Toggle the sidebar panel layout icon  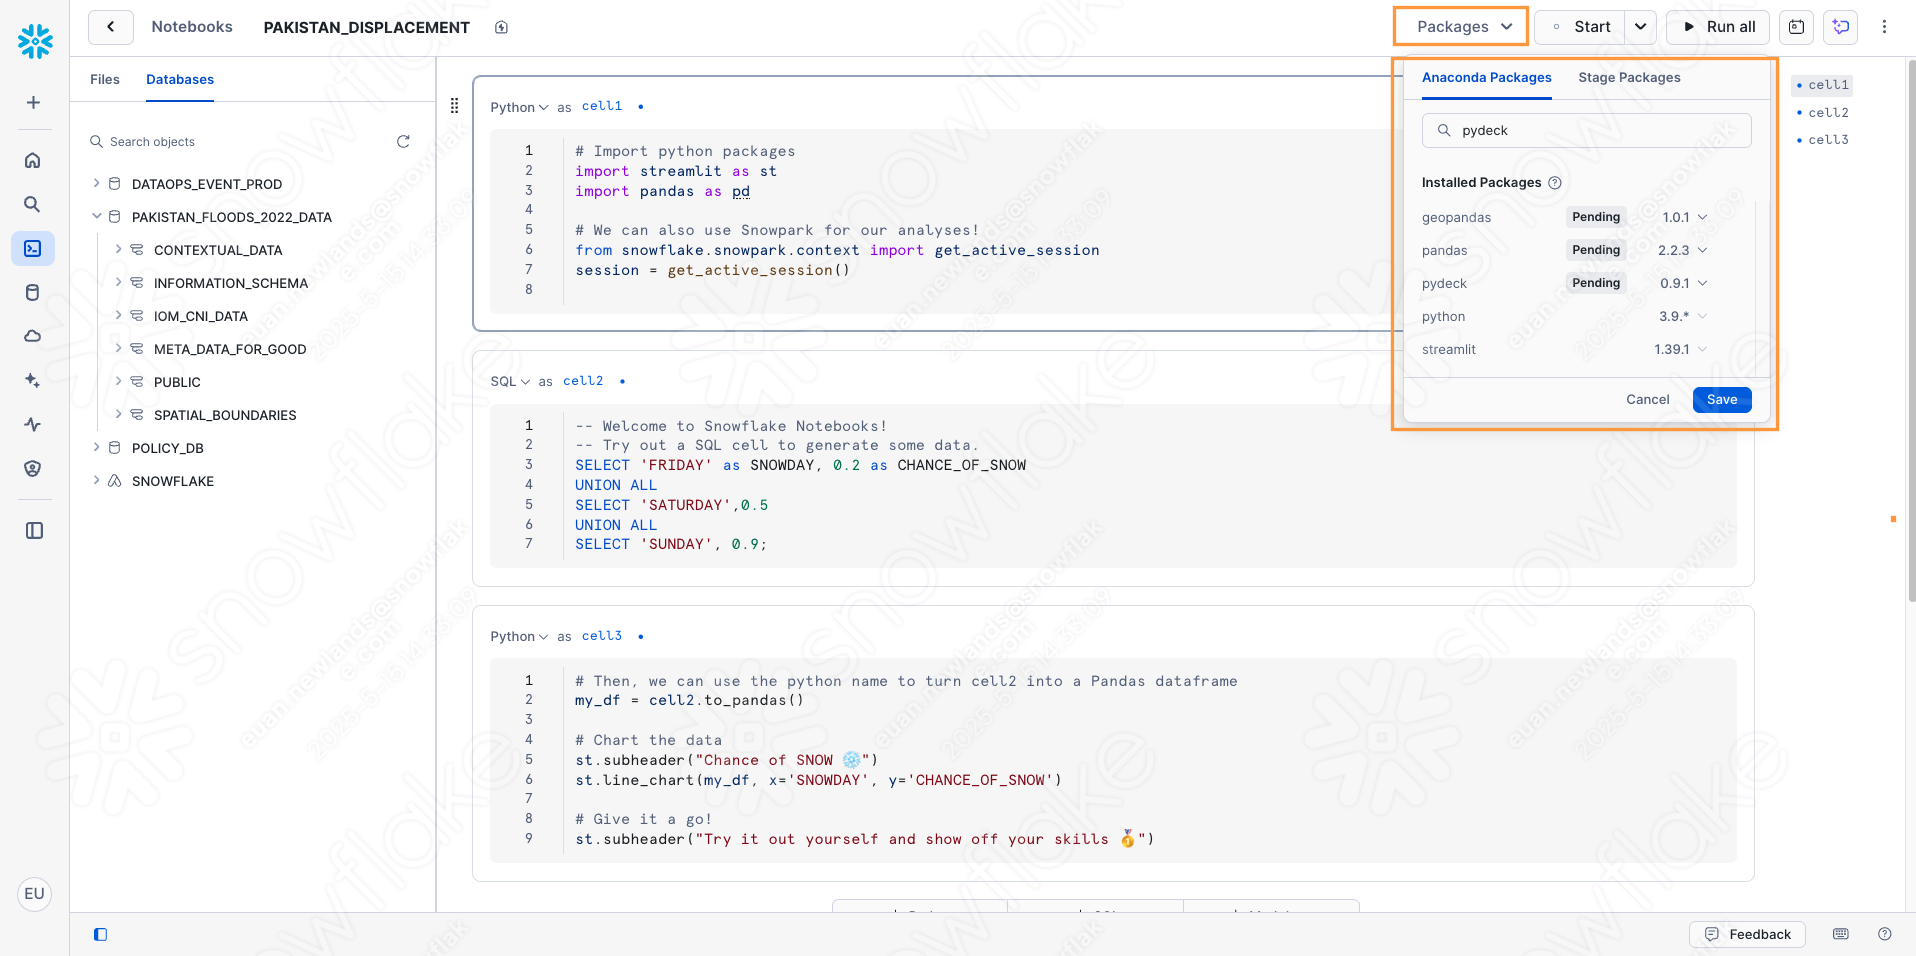tap(34, 530)
